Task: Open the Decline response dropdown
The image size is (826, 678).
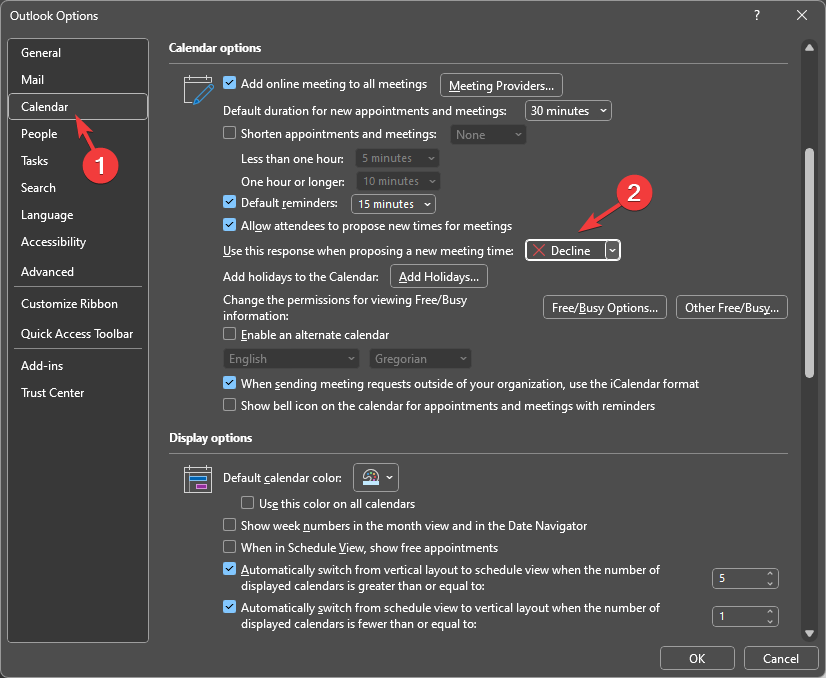Action: (x=613, y=251)
